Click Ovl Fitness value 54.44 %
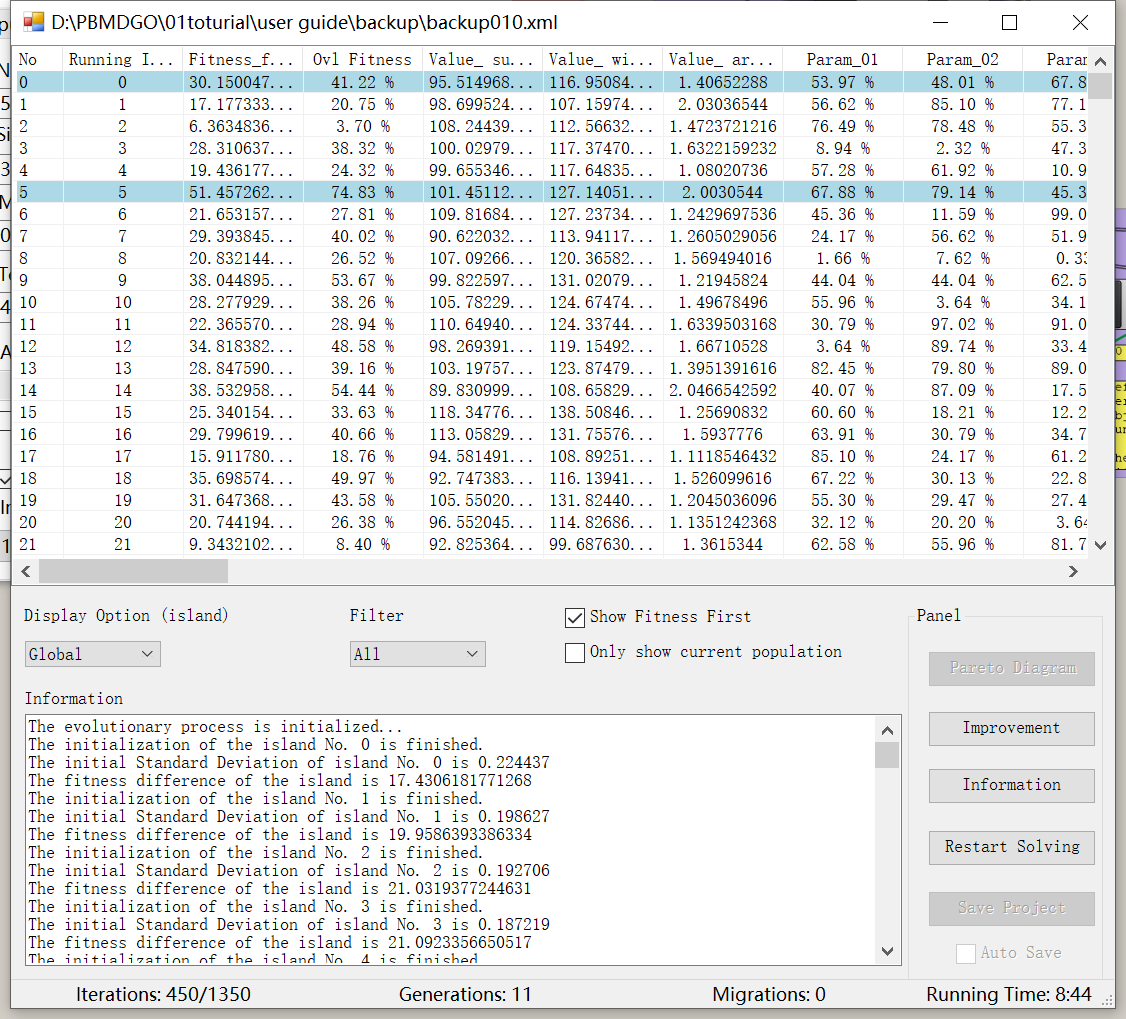Image resolution: width=1126 pixels, height=1019 pixels. coord(363,391)
